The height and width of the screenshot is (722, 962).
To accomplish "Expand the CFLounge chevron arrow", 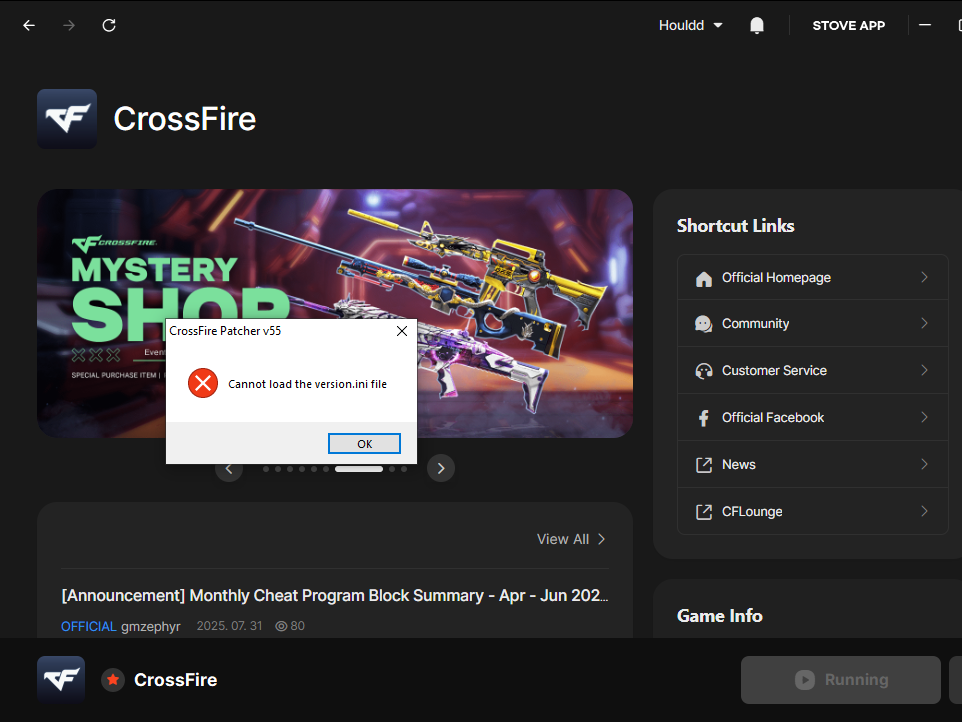I will [x=924, y=512].
